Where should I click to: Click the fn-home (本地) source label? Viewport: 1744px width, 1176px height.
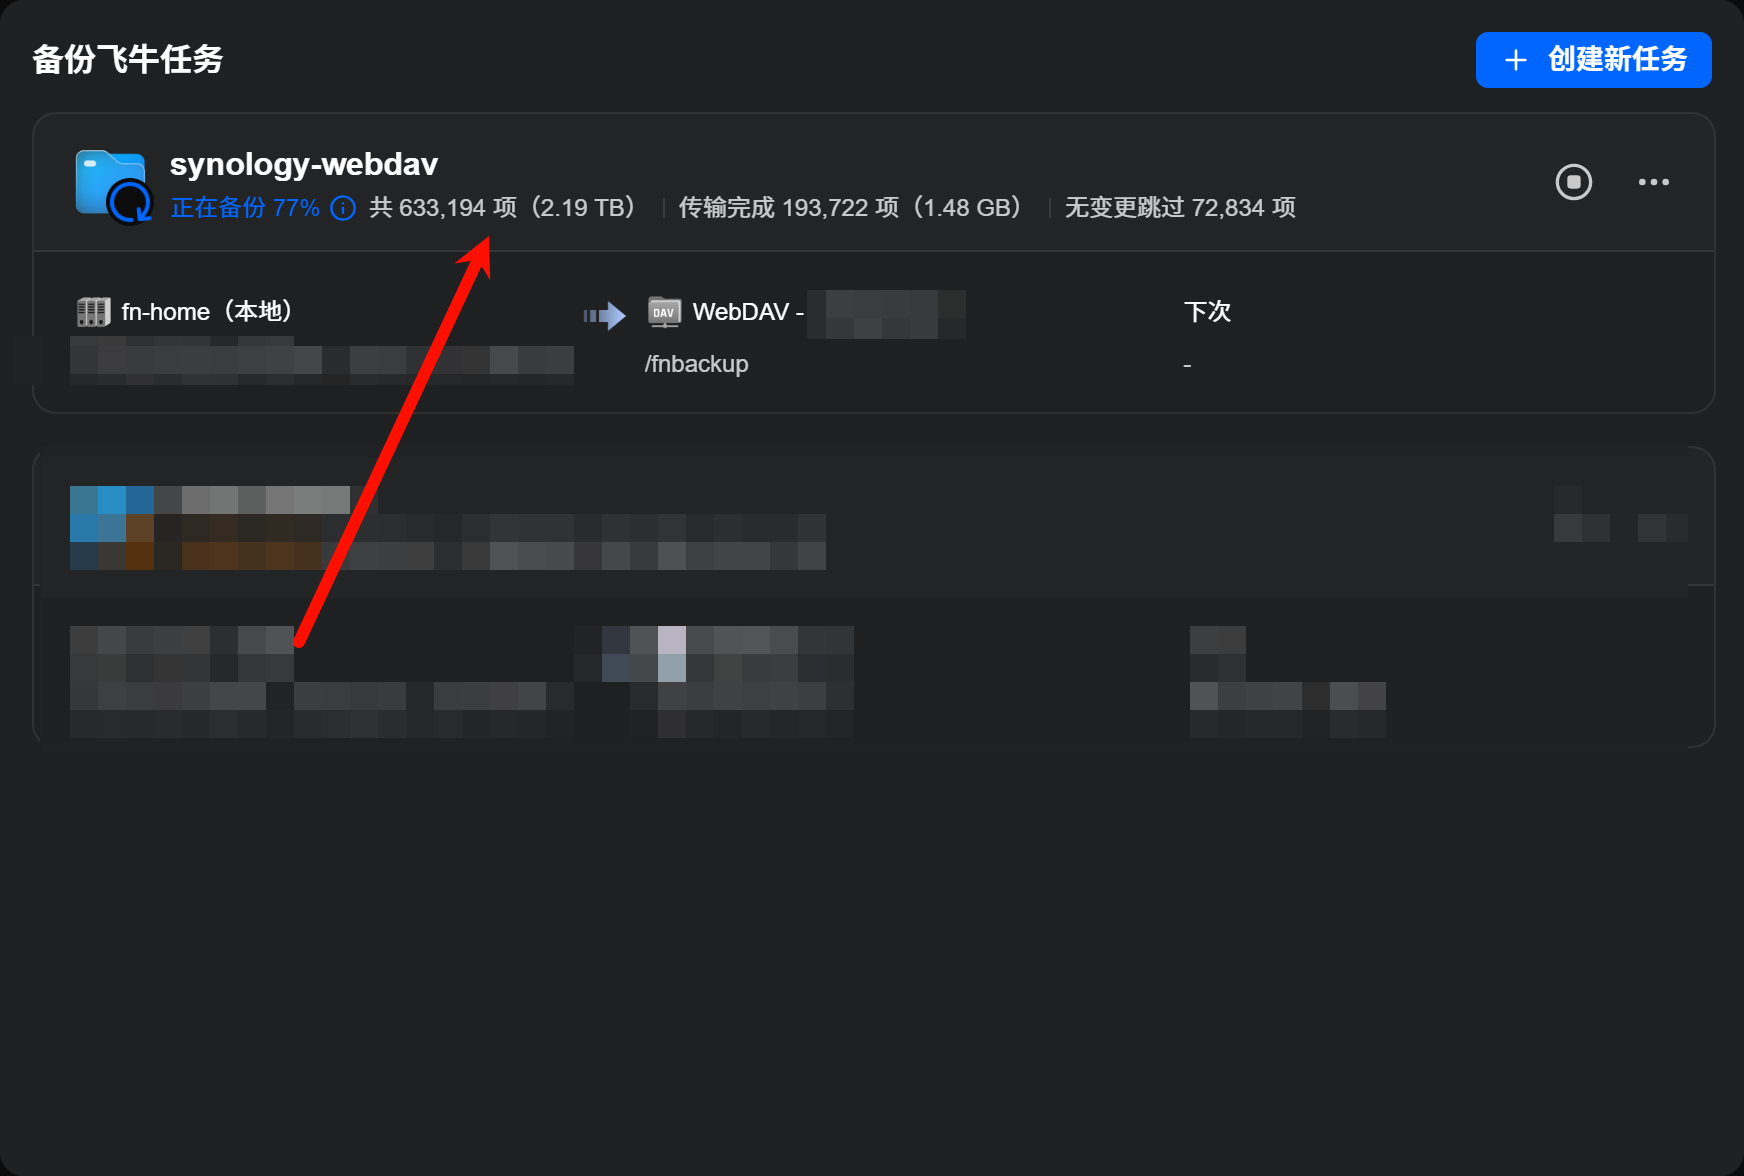208,312
